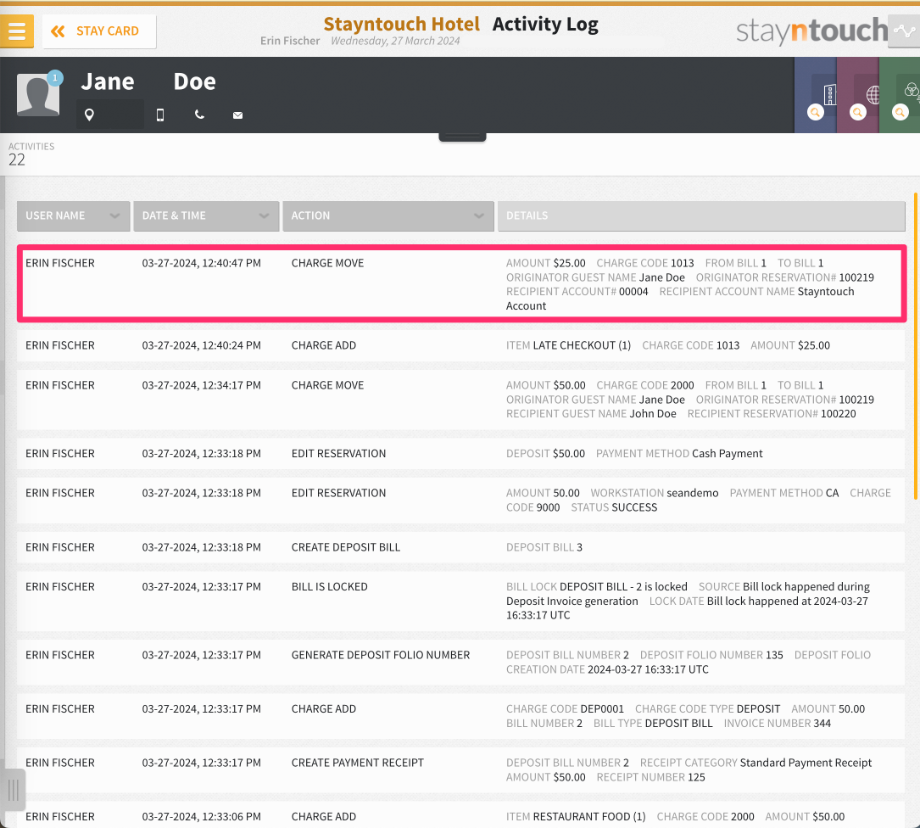Open the company card search tab
920x828 pixels.
point(816,95)
